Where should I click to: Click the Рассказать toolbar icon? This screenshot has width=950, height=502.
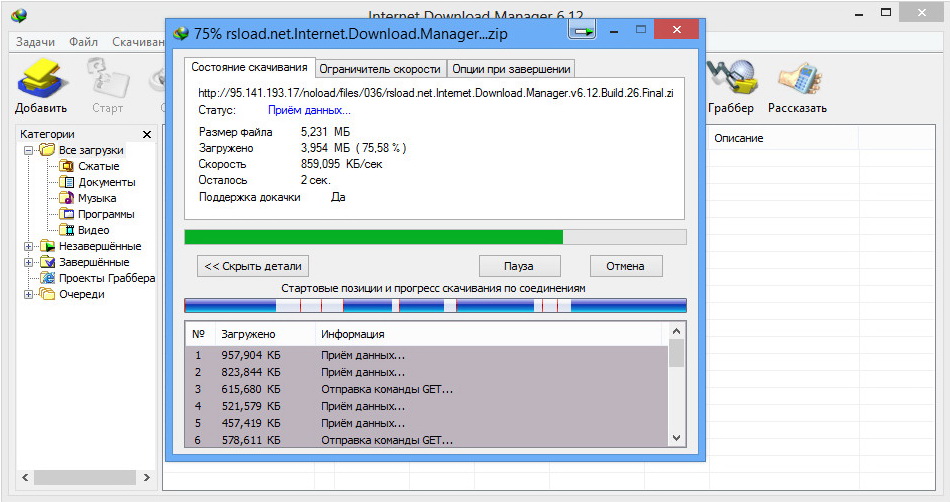tap(799, 79)
